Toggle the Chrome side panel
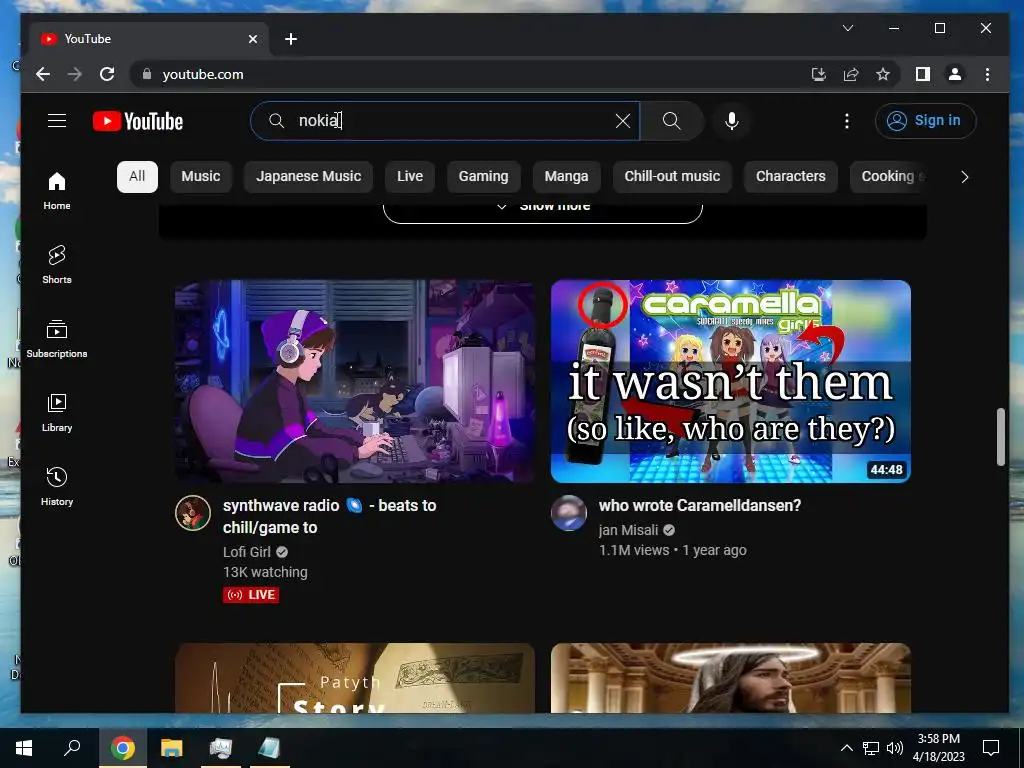1024x768 pixels. (x=922, y=74)
